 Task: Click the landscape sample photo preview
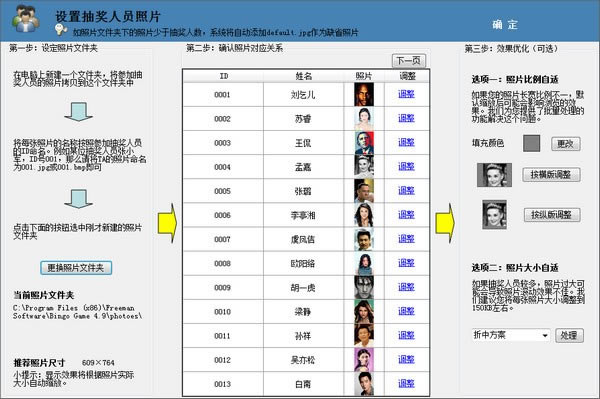click(x=494, y=175)
